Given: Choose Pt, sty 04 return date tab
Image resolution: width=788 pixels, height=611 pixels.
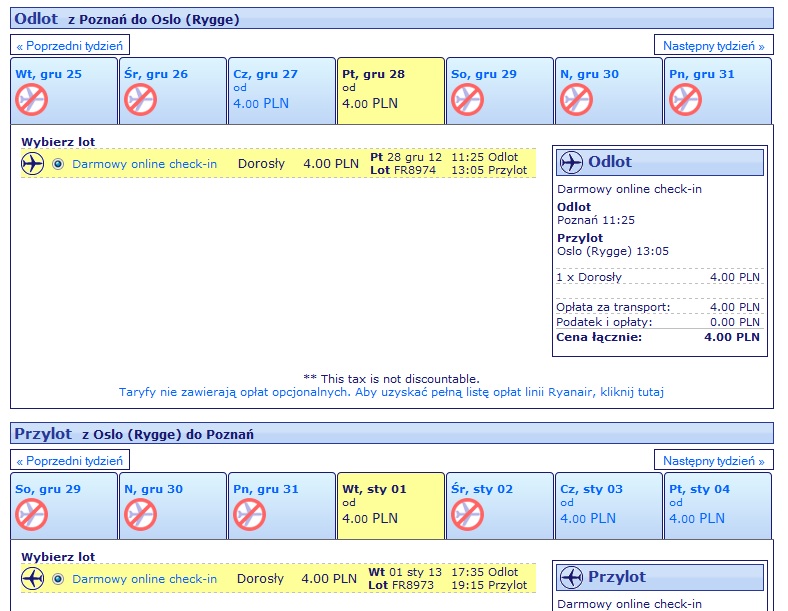Looking at the screenshot, I should [x=718, y=505].
